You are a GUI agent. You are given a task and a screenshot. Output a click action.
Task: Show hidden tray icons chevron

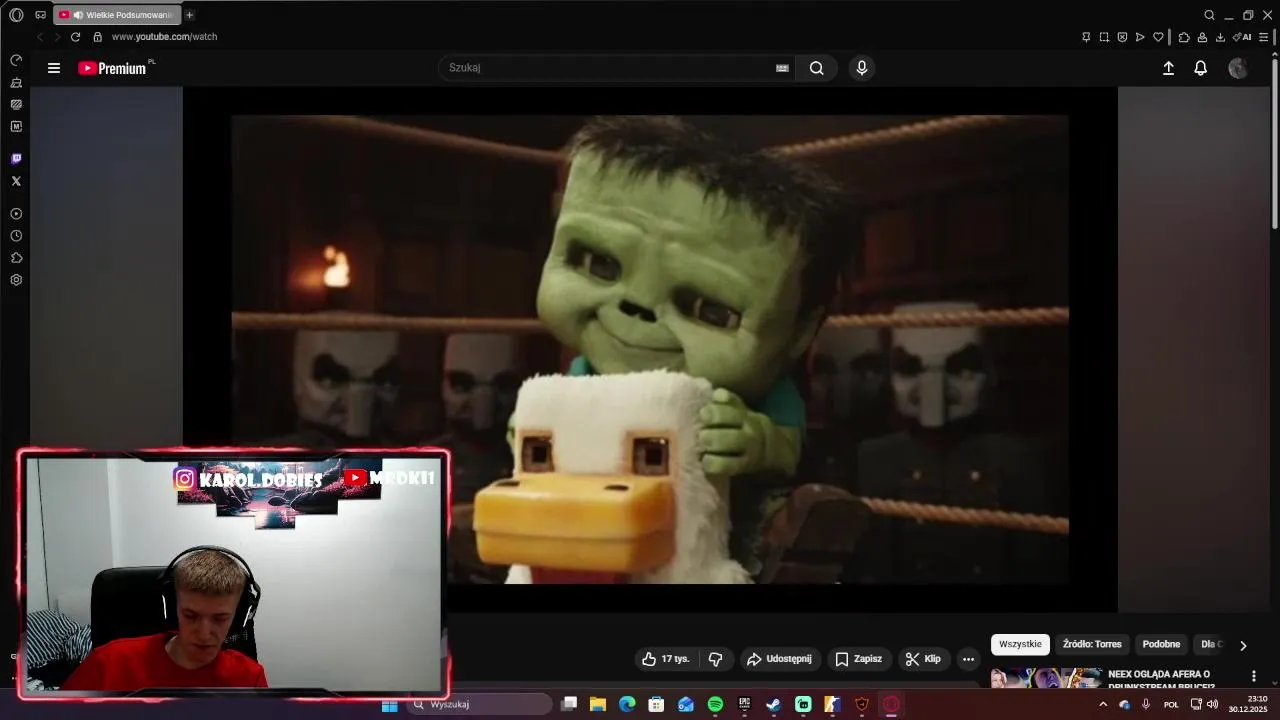pyautogui.click(x=1103, y=705)
